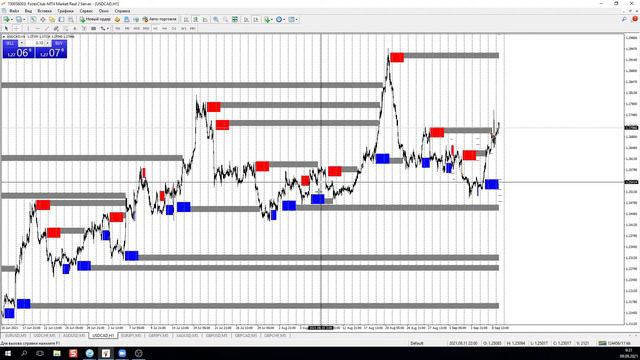Open the Справка menu
Viewport: 640px width, 360px height.
click(x=122, y=11)
